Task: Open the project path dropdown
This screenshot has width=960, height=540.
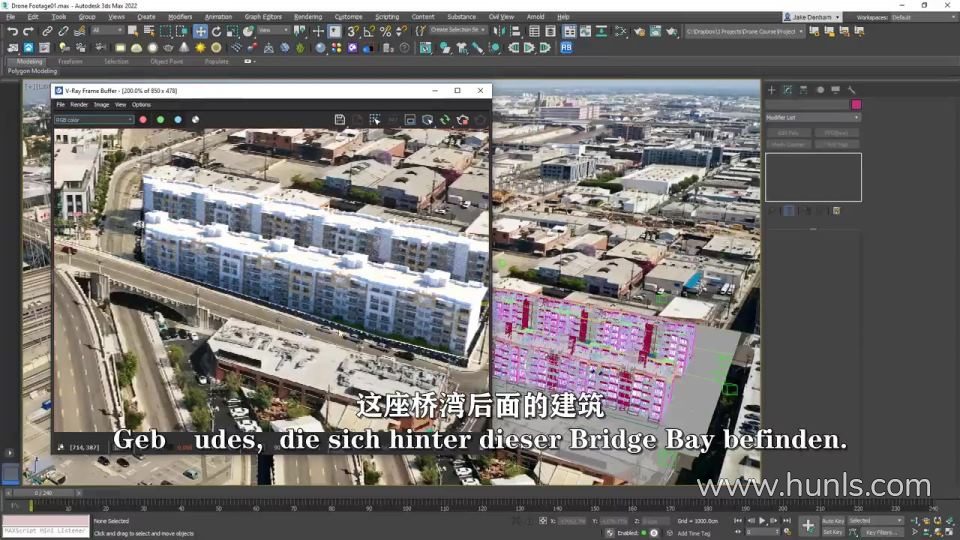Action: point(744,31)
